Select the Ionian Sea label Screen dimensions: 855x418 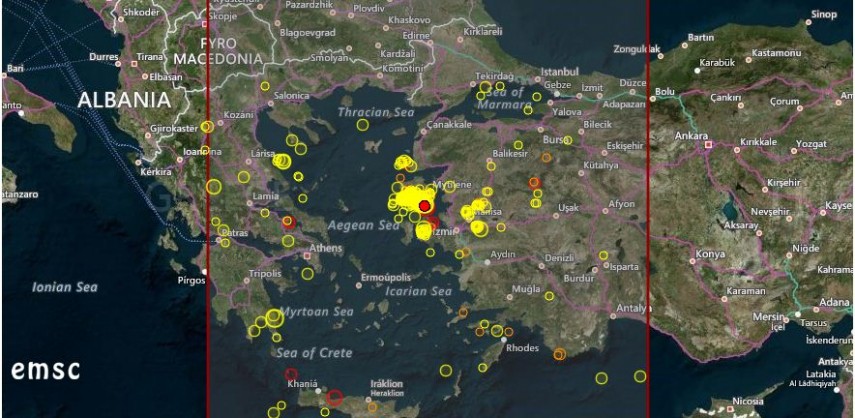65,288
